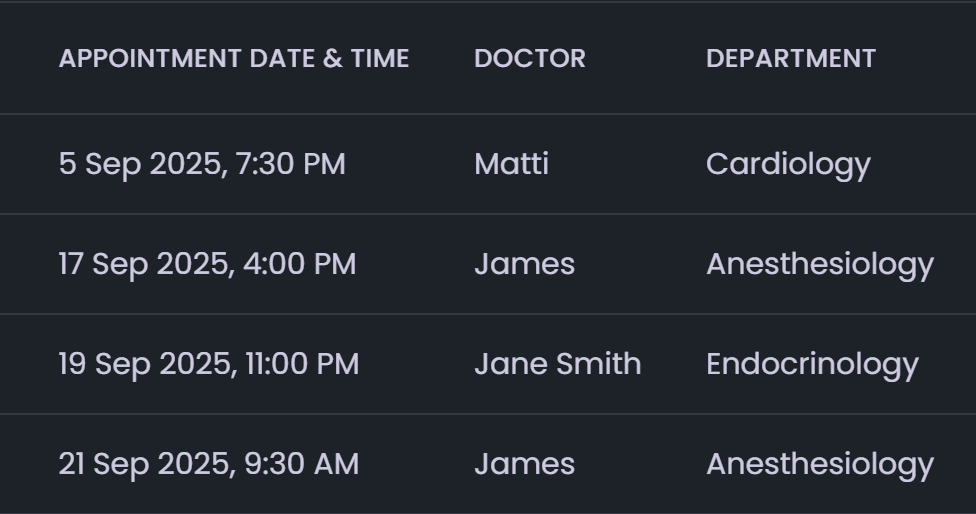This screenshot has width=976, height=514.
Task: Click the date text 19 Sep 2025
Action: pyautogui.click(x=144, y=364)
